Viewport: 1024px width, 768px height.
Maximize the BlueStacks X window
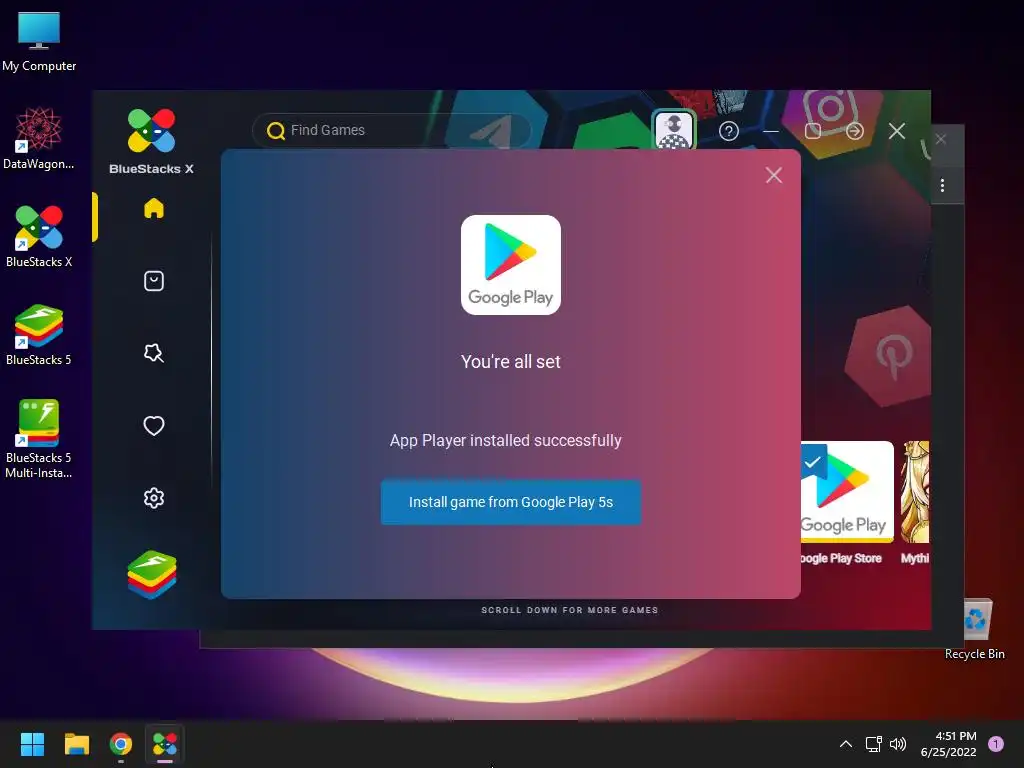813,131
